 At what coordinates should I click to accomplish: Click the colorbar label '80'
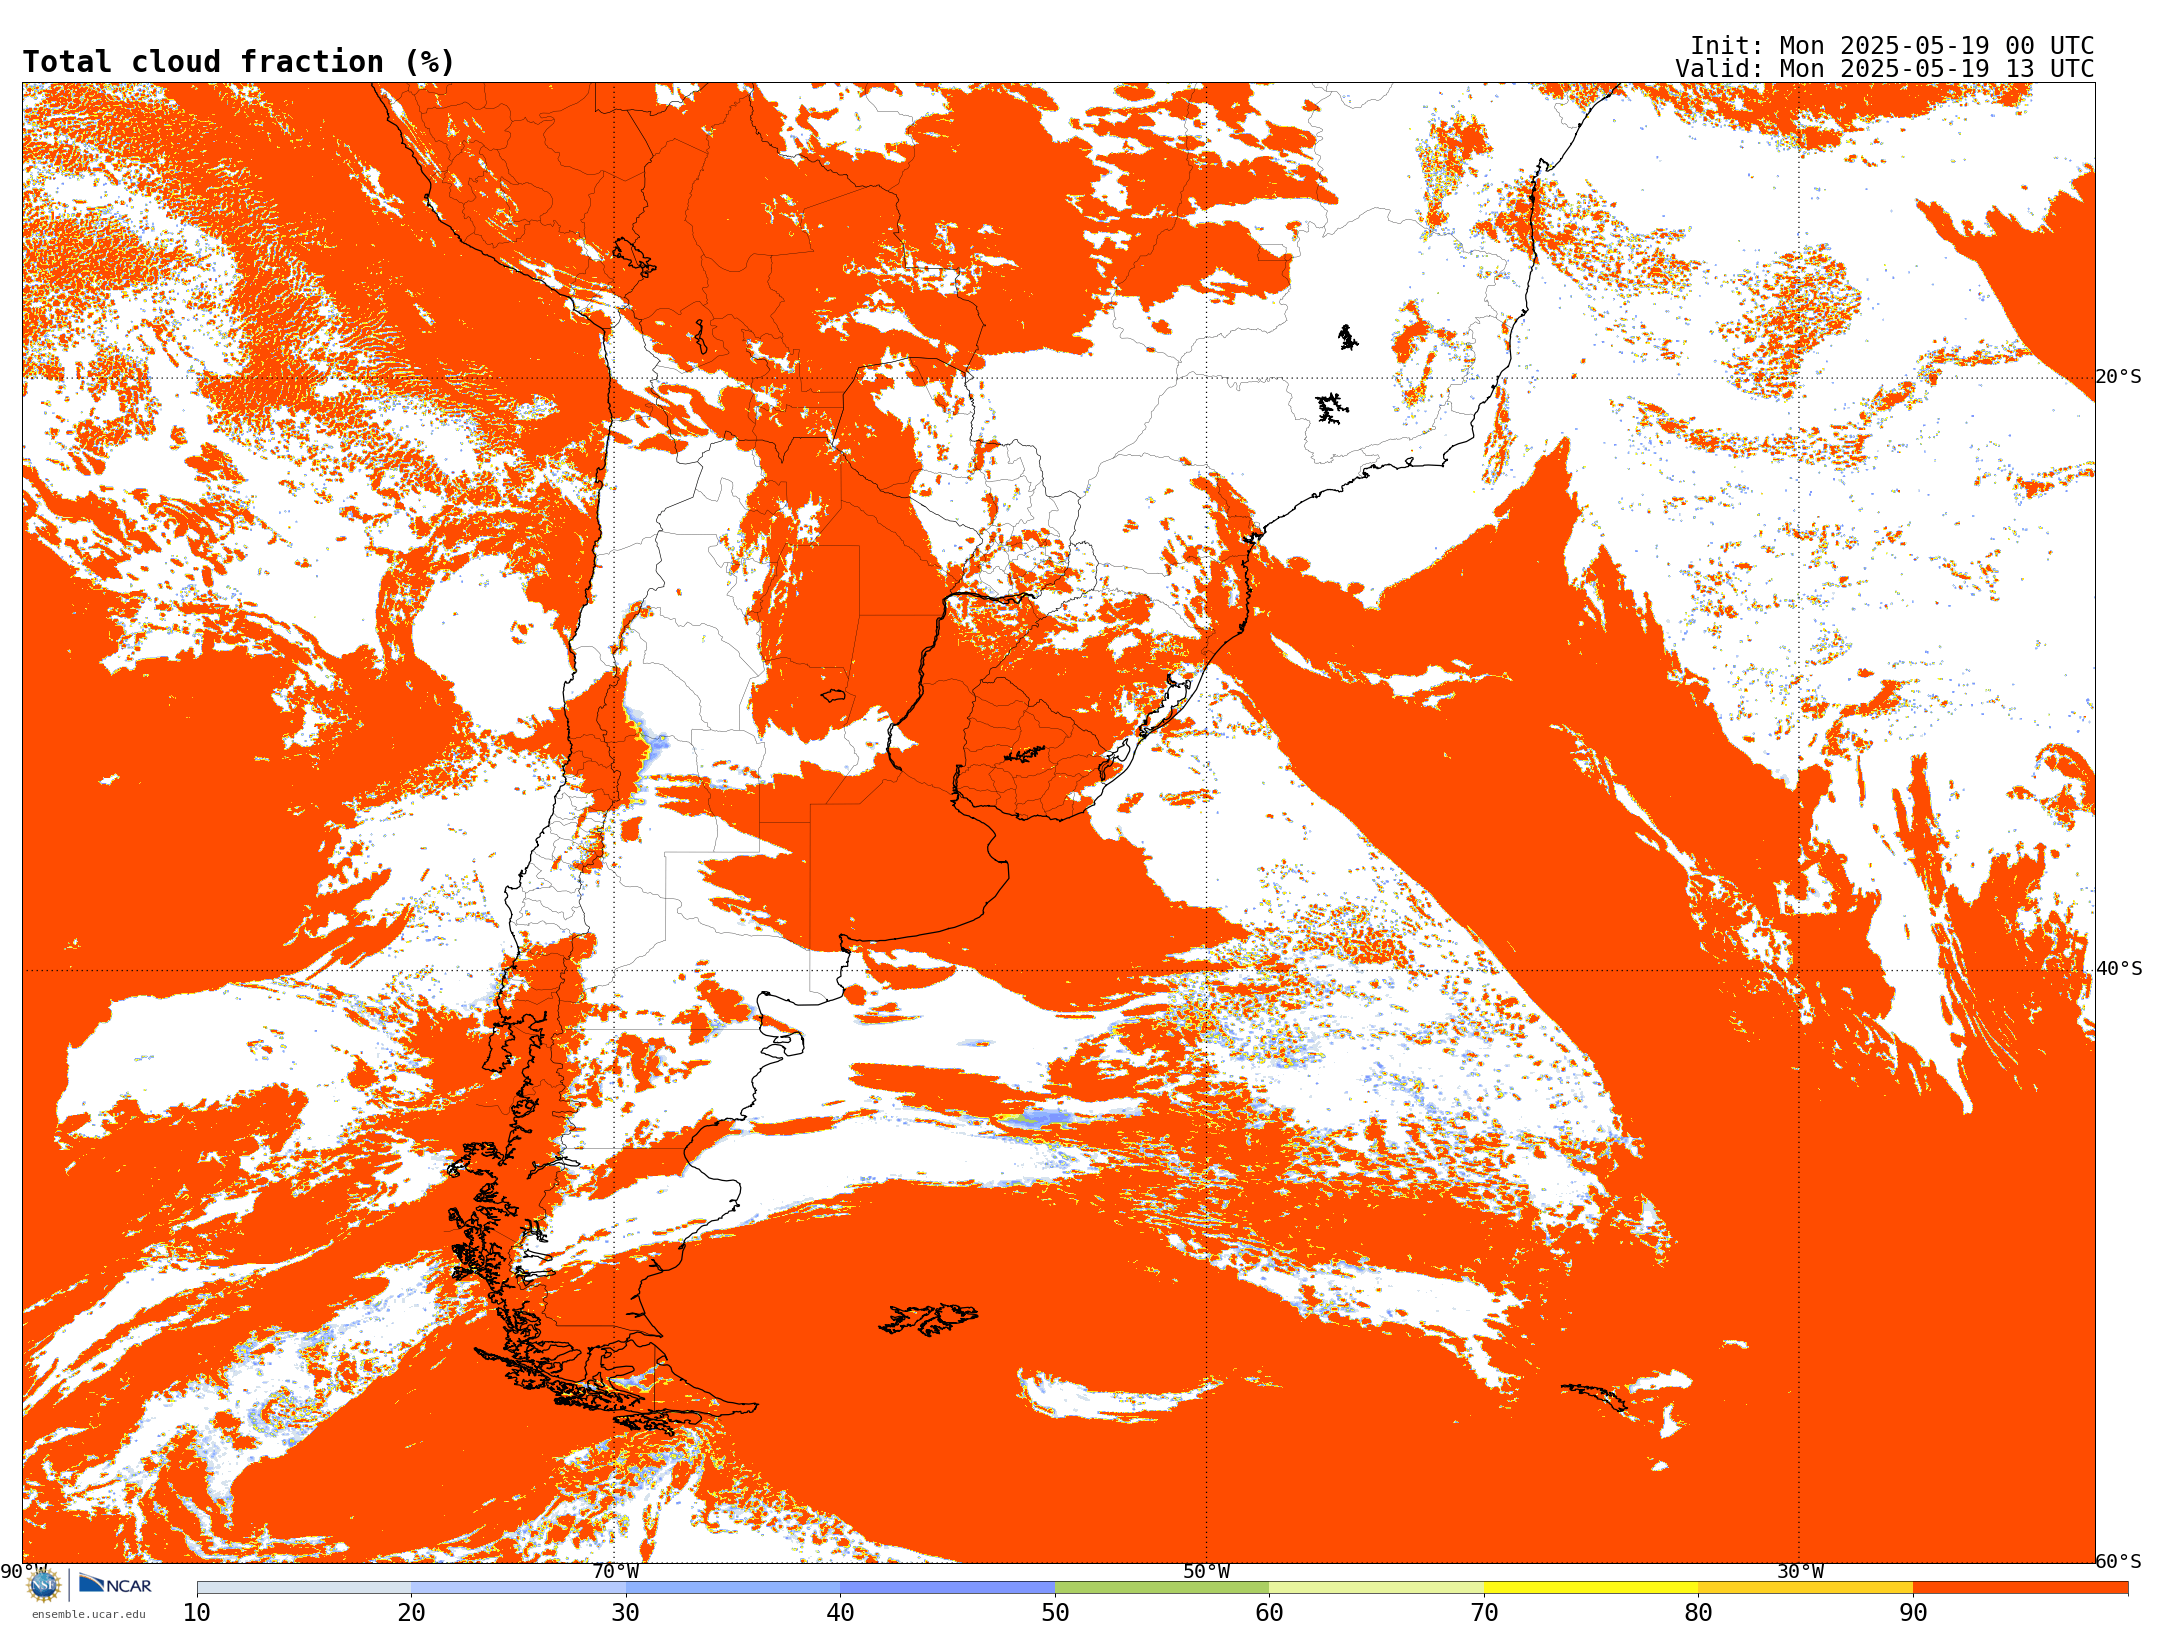(x=1698, y=1612)
